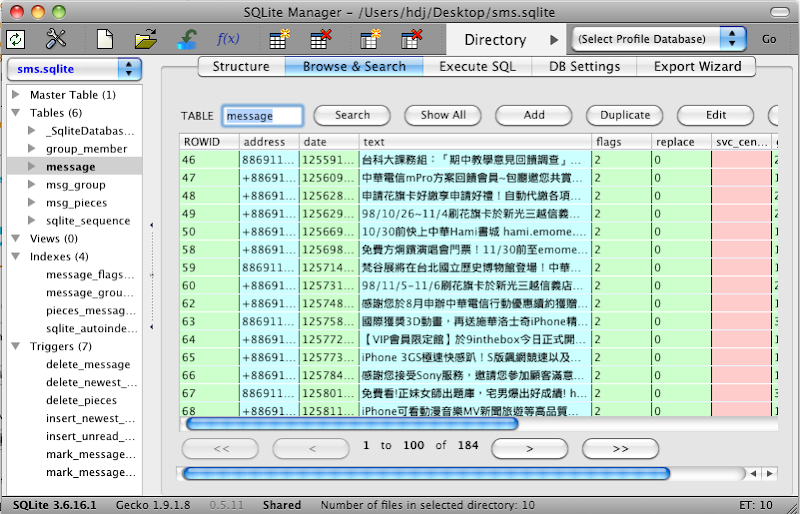Viewport: 800px width, 514px height.
Task: Click text cell starting "iPhone 3GS"
Action: [475, 357]
